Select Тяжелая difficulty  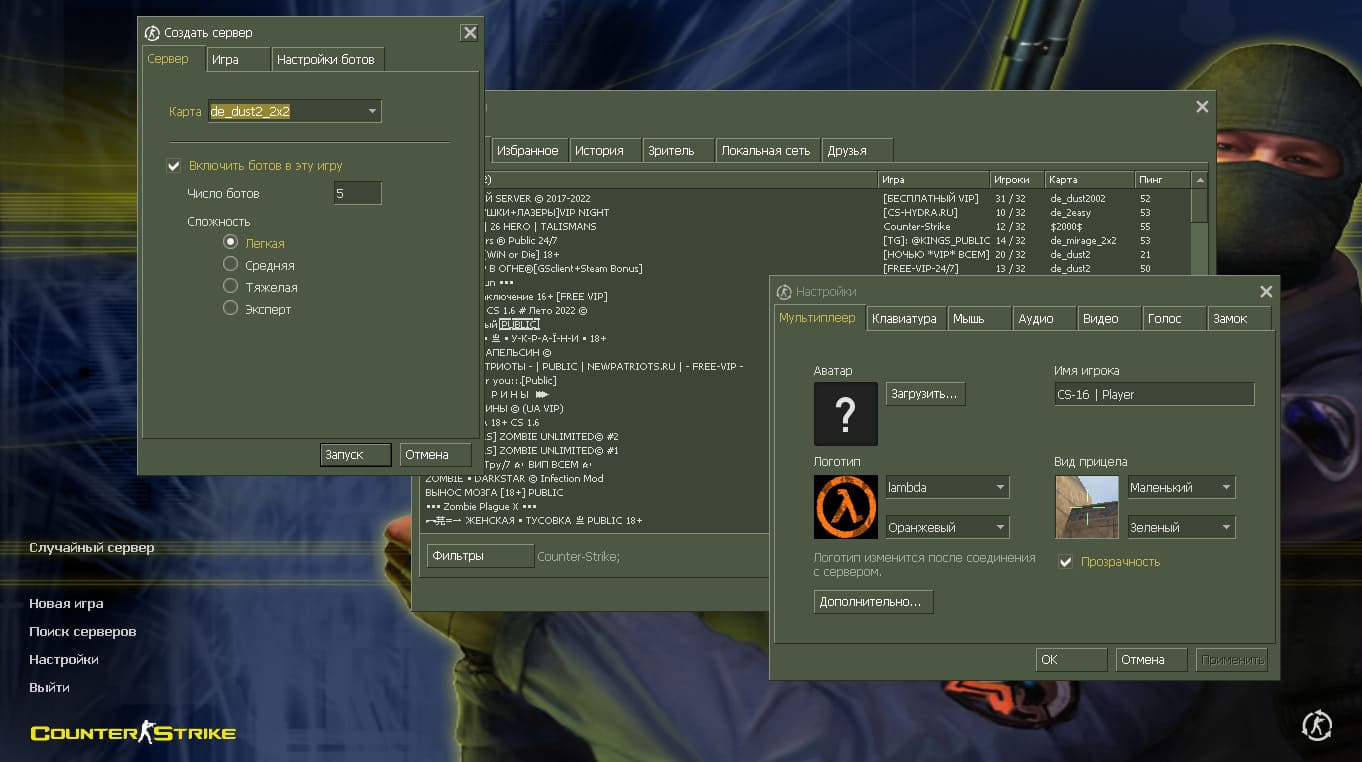231,287
